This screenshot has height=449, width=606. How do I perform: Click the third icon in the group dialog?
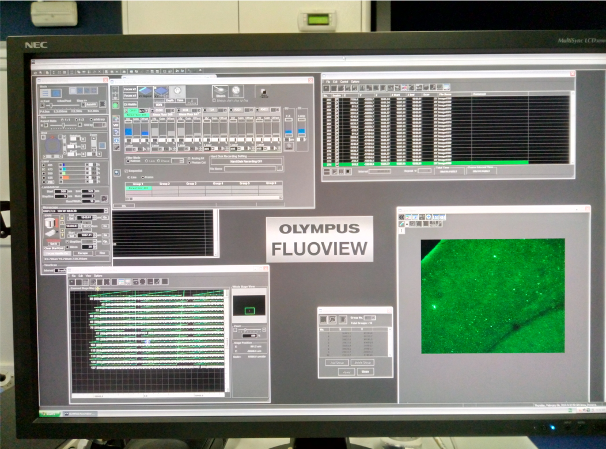point(342,319)
